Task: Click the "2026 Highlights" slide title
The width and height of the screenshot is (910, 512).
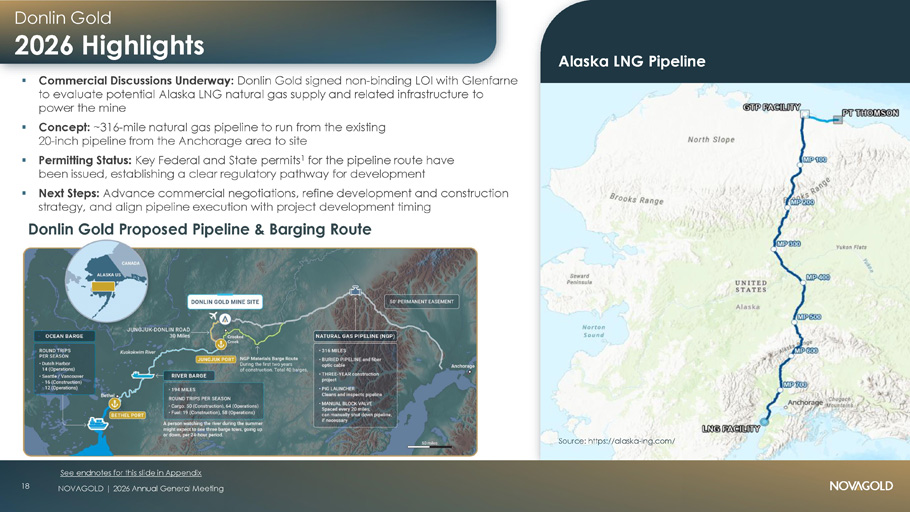Action: 109,45
